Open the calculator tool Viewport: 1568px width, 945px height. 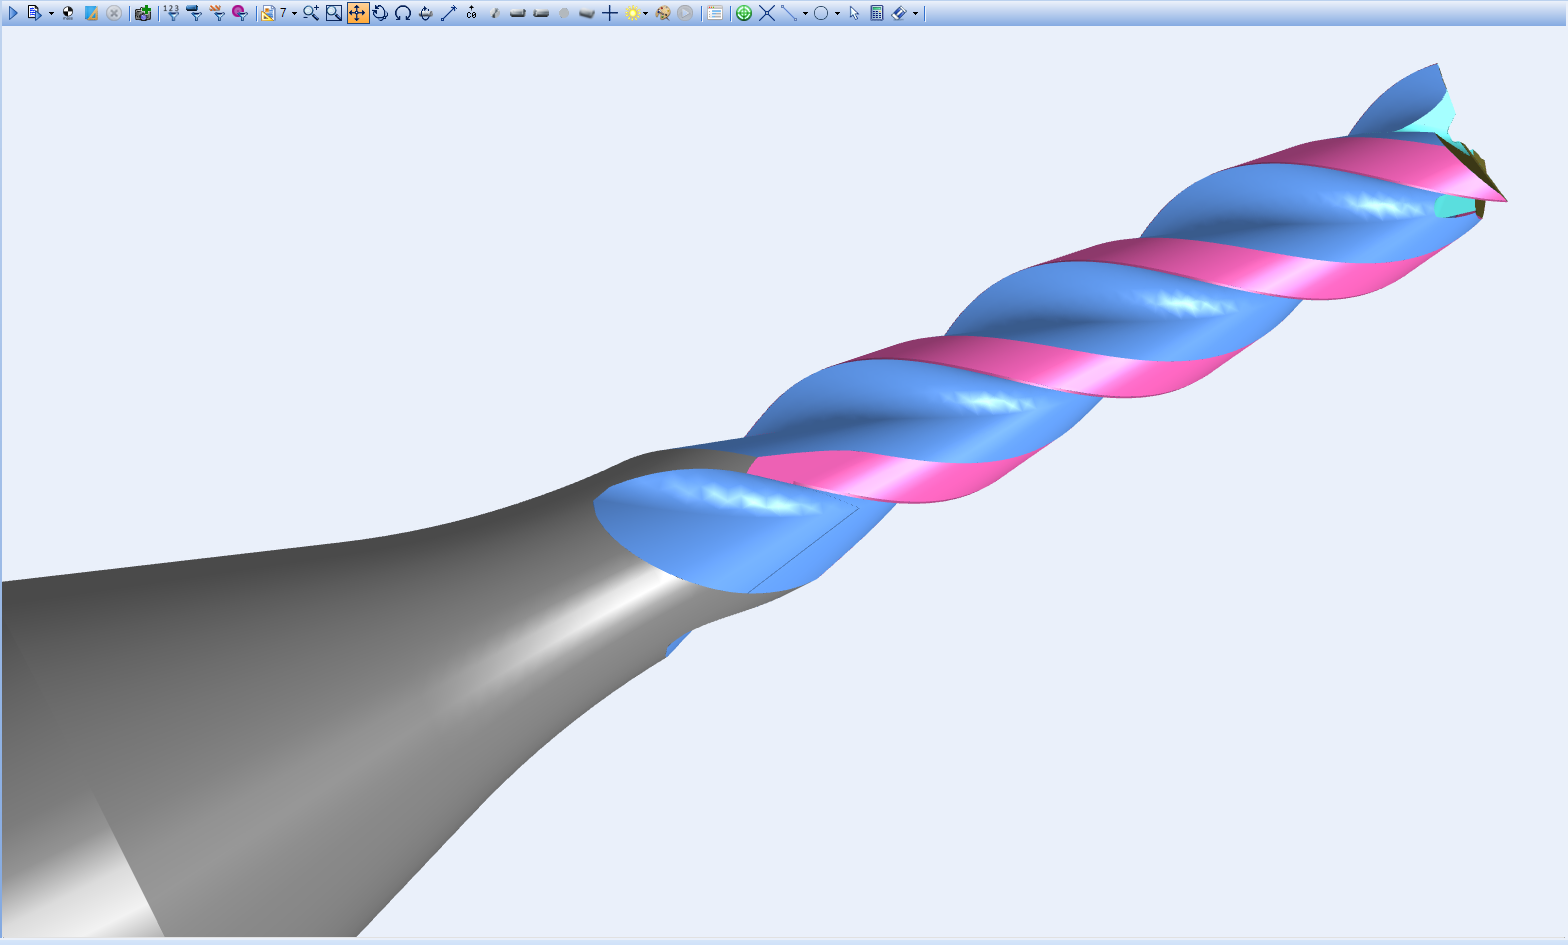click(x=877, y=13)
